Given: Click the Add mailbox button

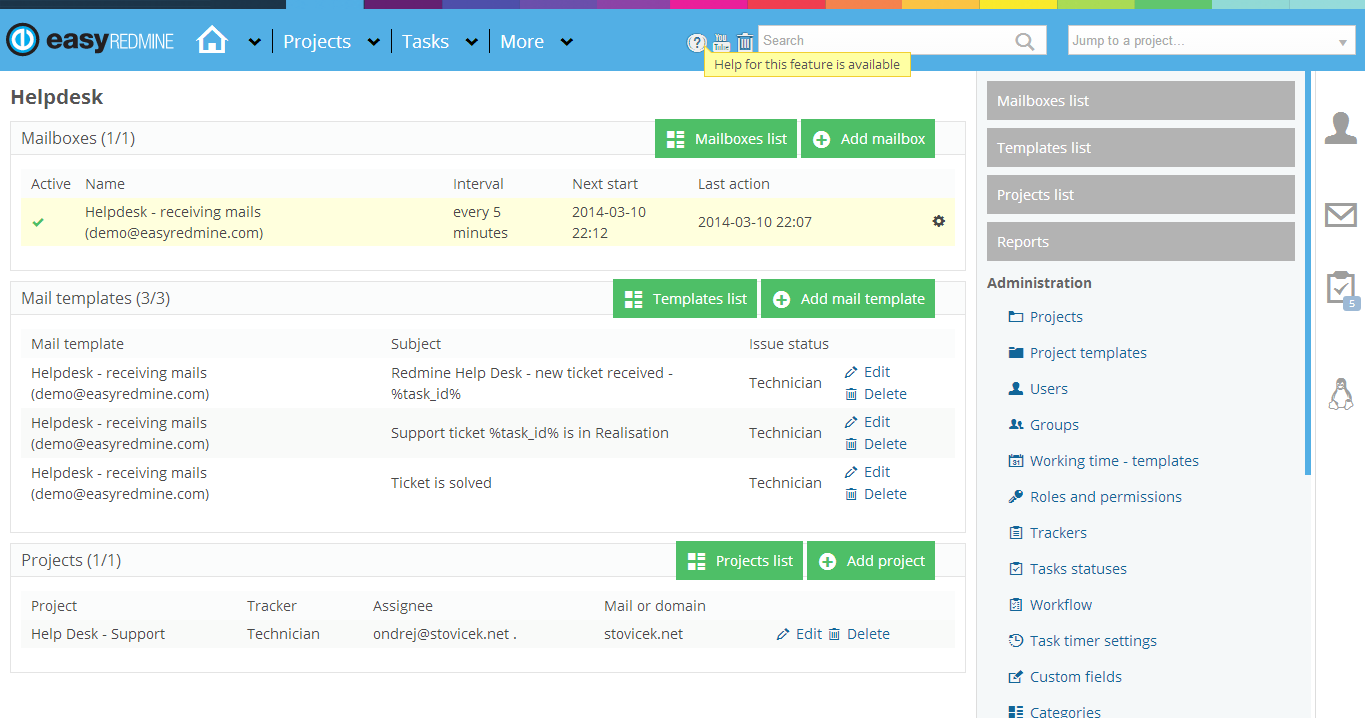Looking at the screenshot, I should tap(868, 139).
